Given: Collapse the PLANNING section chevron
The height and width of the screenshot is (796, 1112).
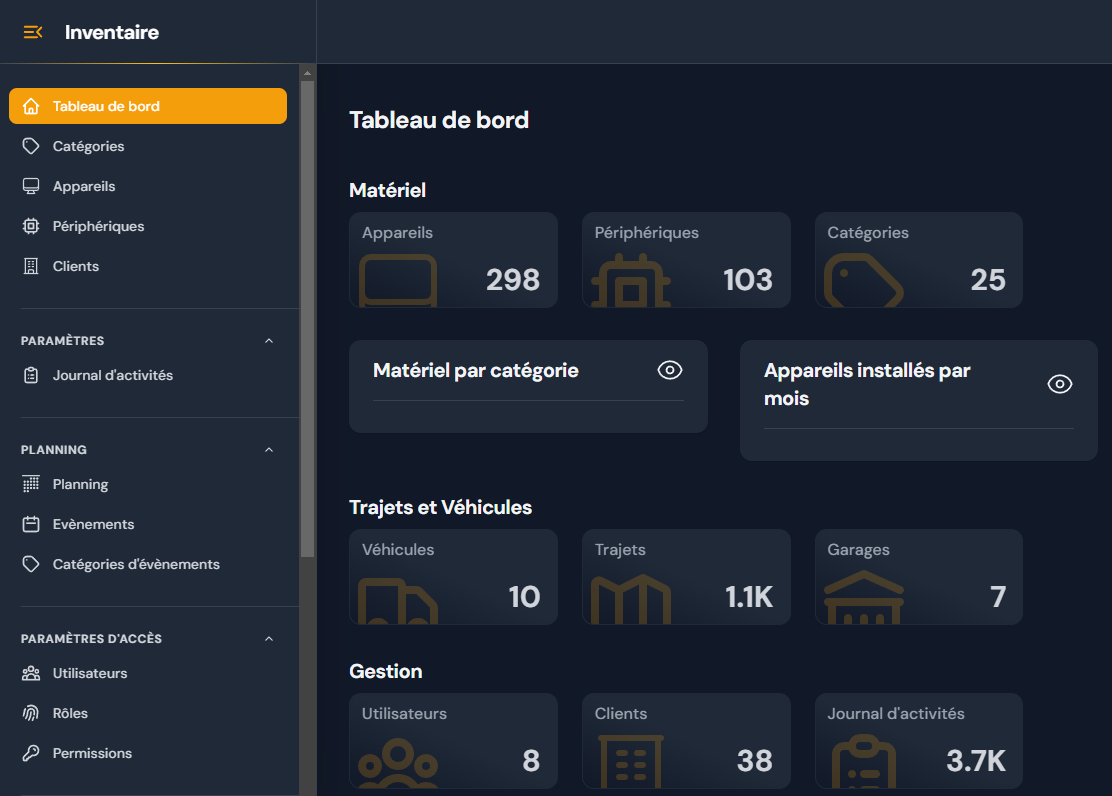Looking at the screenshot, I should click(268, 450).
